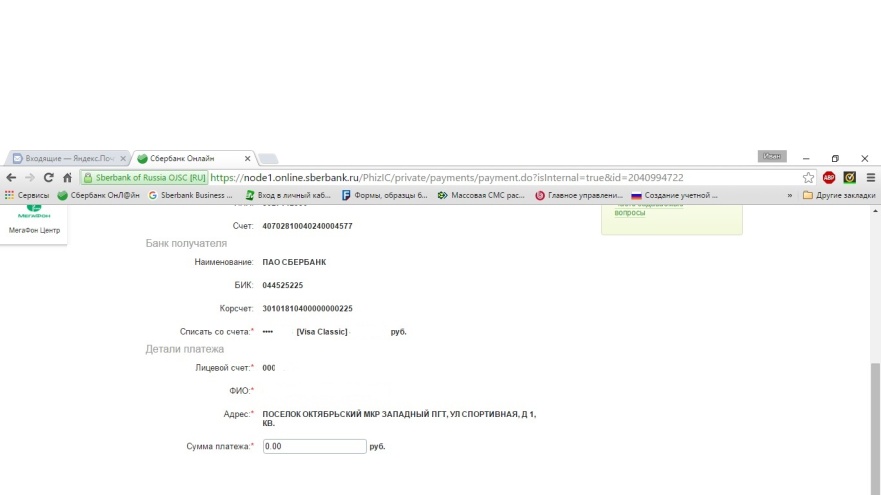The width and height of the screenshot is (881, 495).
Task: Open the Chrome hamburger menu
Action: click(x=868, y=177)
